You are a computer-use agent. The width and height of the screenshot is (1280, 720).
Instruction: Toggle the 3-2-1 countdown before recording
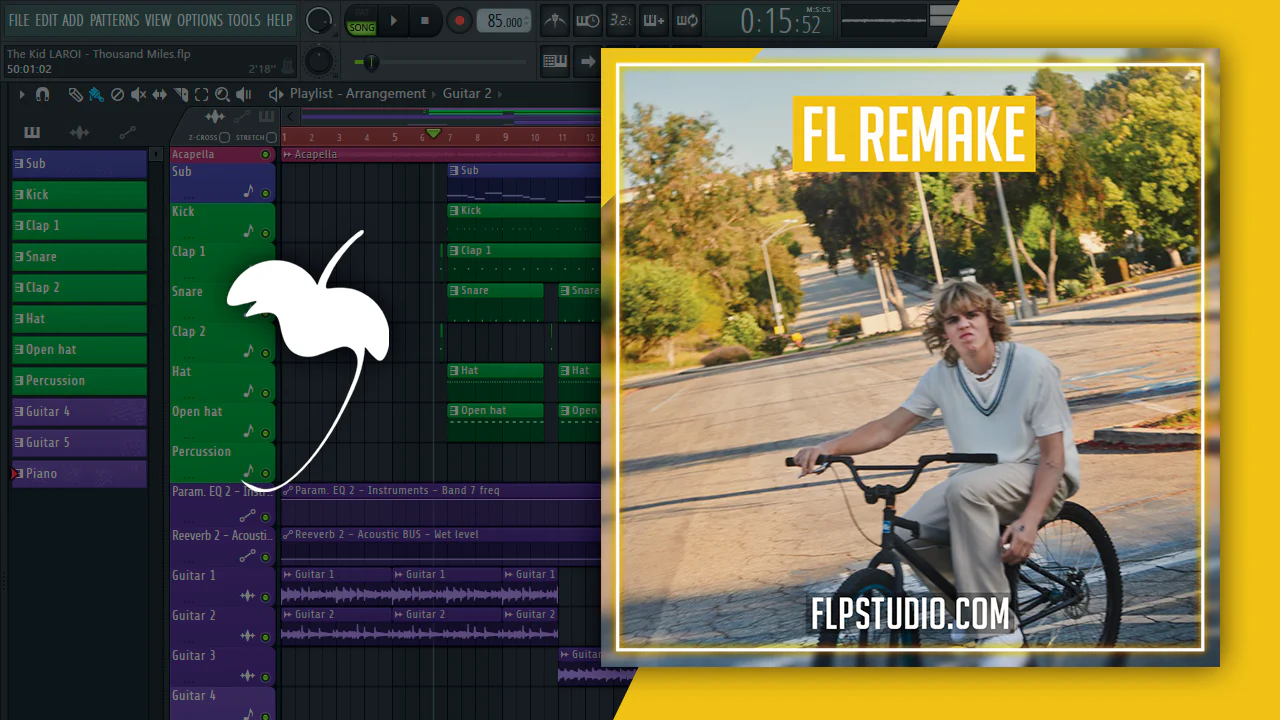point(621,20)
